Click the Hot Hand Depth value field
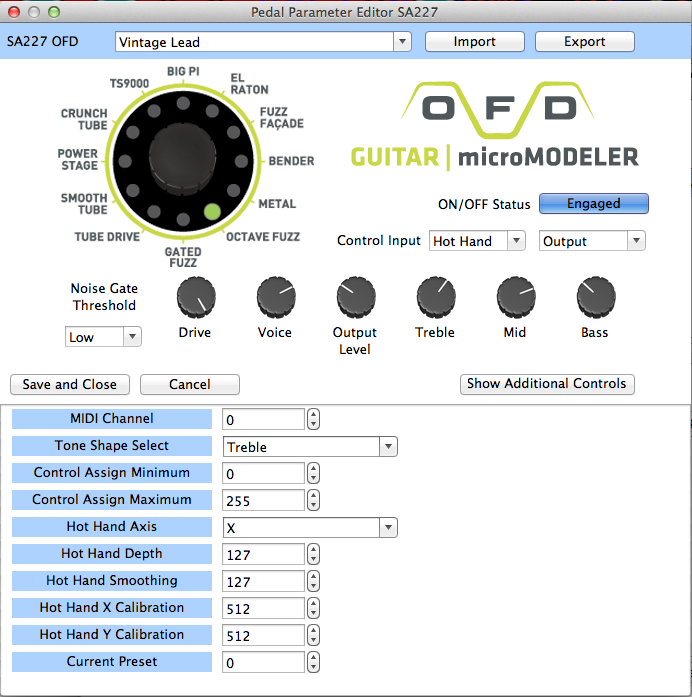This screenshot has width=692, height=697. click(263, 555)
